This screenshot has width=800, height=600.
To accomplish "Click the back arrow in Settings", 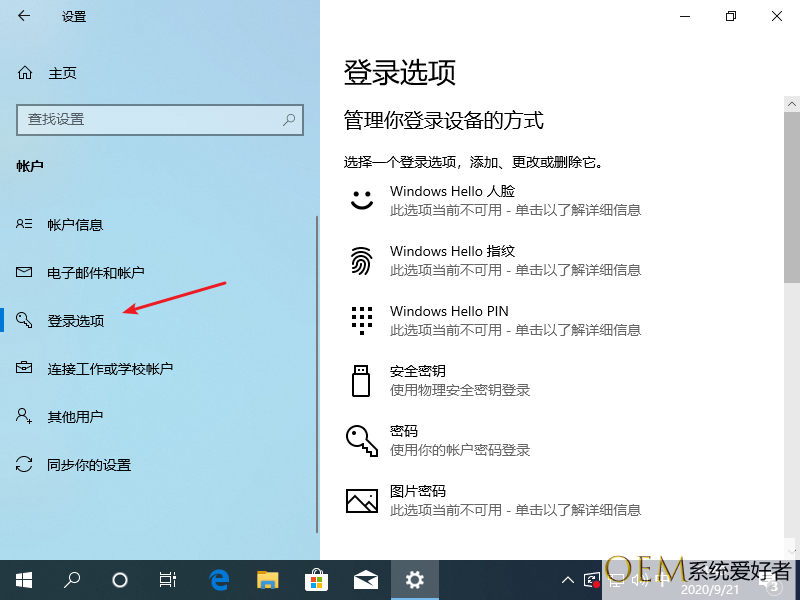I will click(x=24, y=16).
